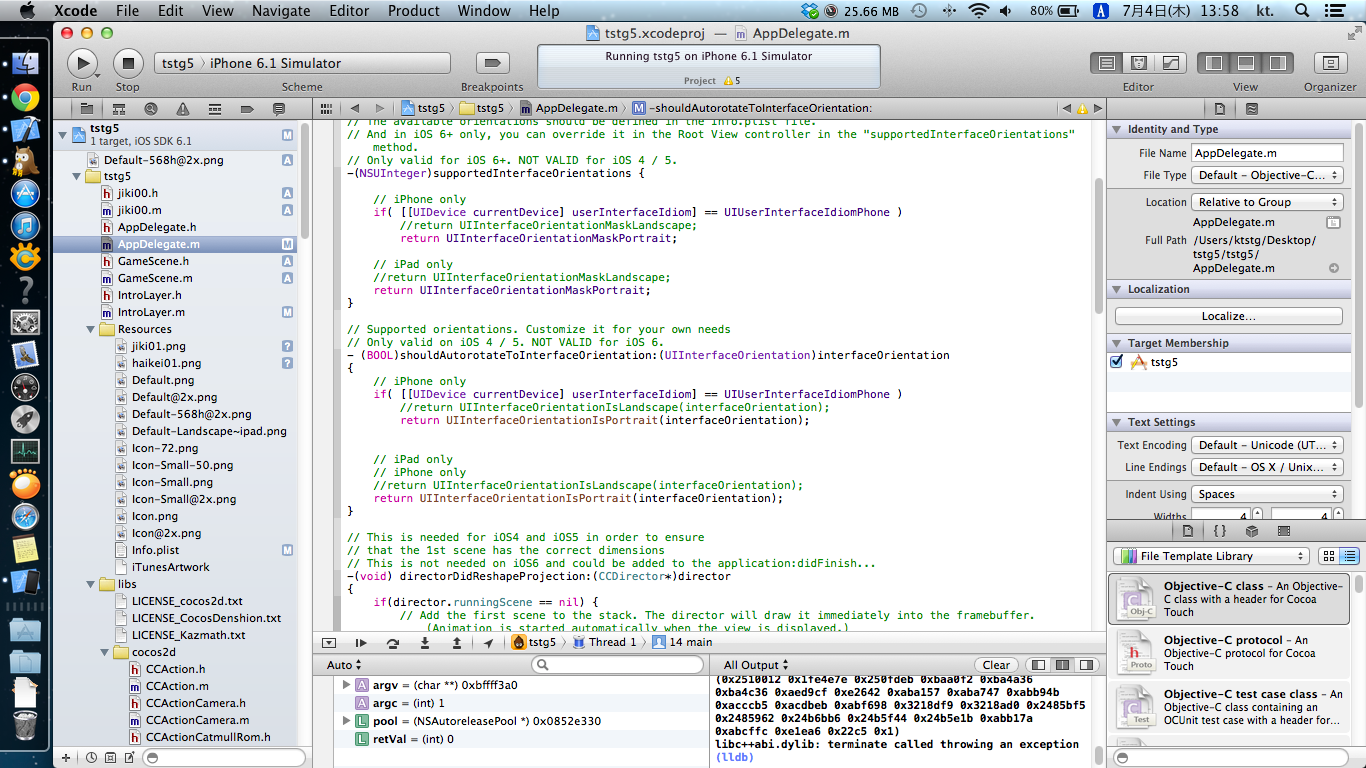Continue program execution in debug bar
Image resolution: width=1366 pixels, height=768 pixels.
click(361, 642)
